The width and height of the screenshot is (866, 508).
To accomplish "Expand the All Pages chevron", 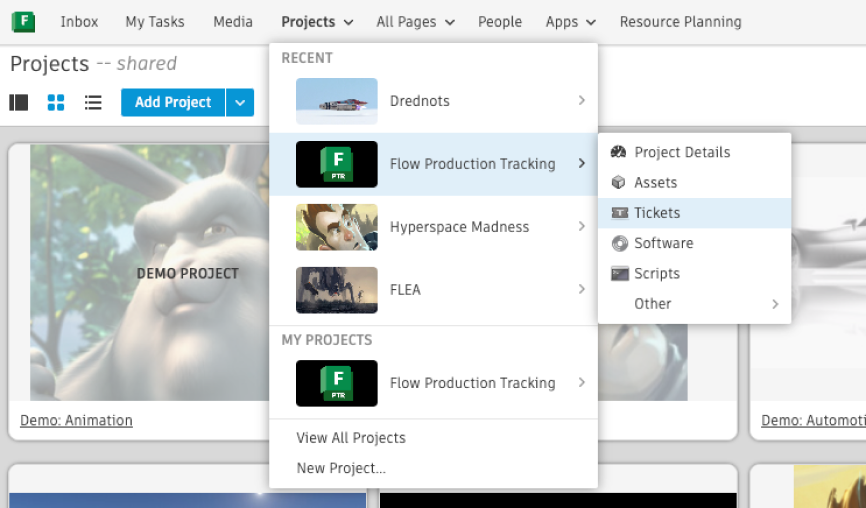I will tap(450, 23).
